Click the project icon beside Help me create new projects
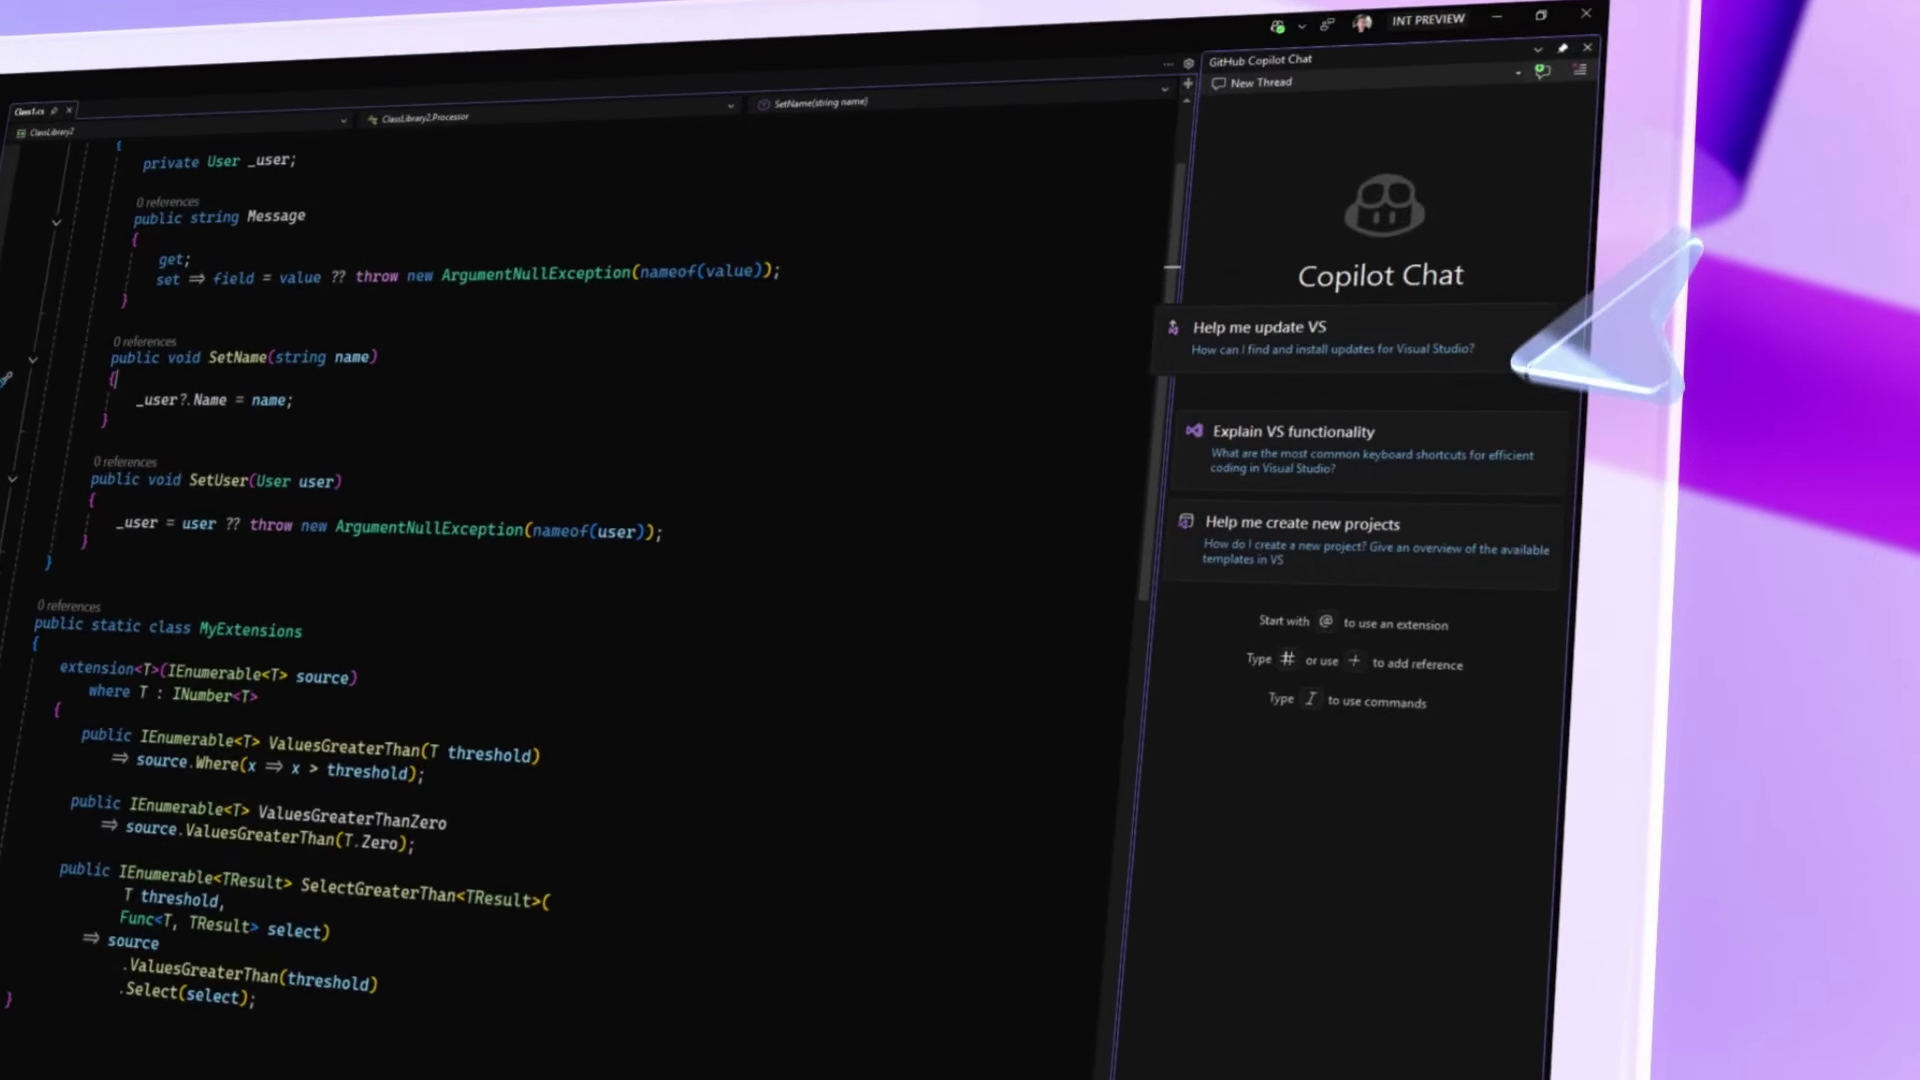Screen dimensions: 1920x1080 [1186, 521]
